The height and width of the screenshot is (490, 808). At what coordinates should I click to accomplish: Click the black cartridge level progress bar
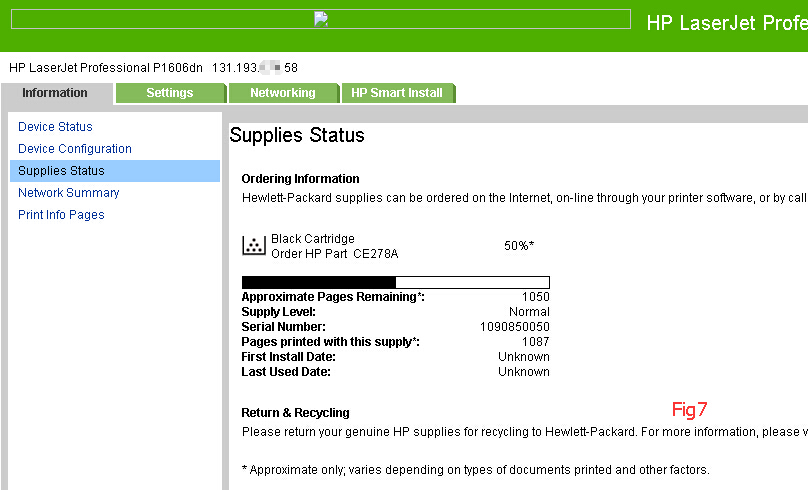[396, 282]
